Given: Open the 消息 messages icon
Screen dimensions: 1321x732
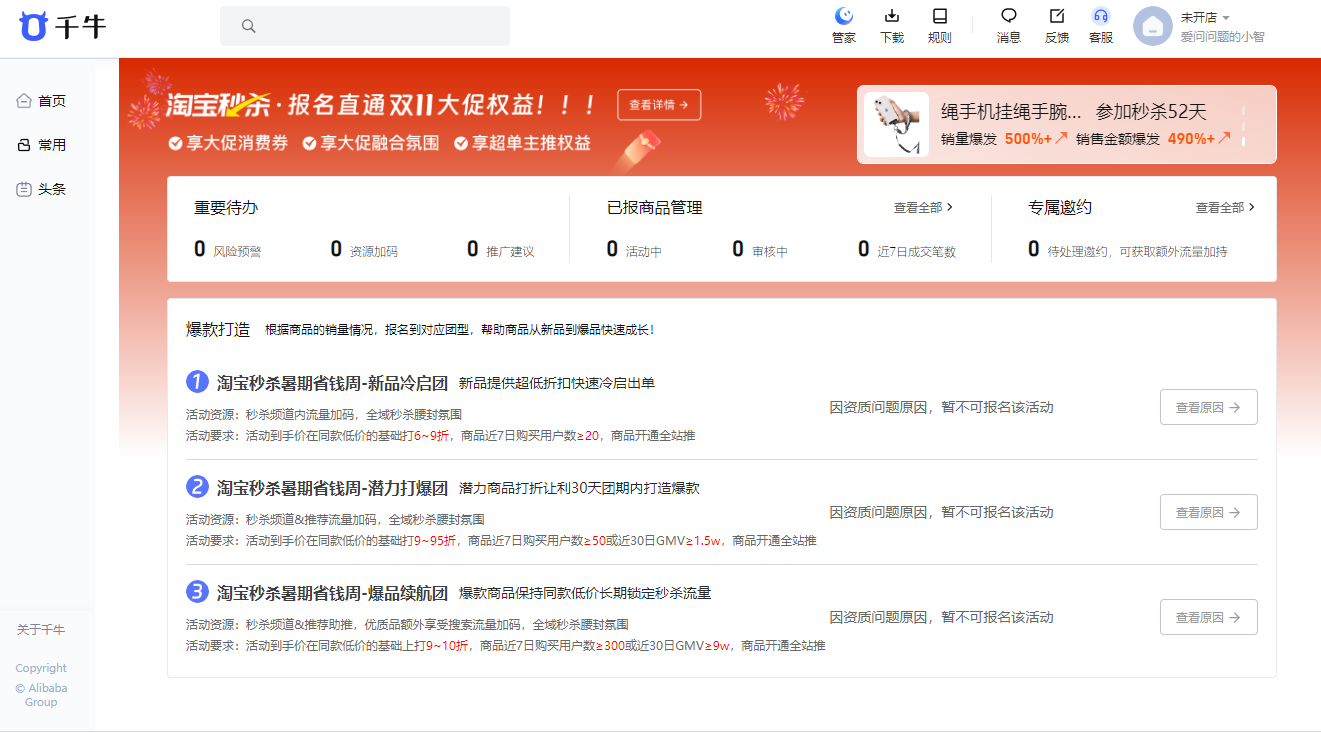Looking at the screenshot, I should [1009, 16].
